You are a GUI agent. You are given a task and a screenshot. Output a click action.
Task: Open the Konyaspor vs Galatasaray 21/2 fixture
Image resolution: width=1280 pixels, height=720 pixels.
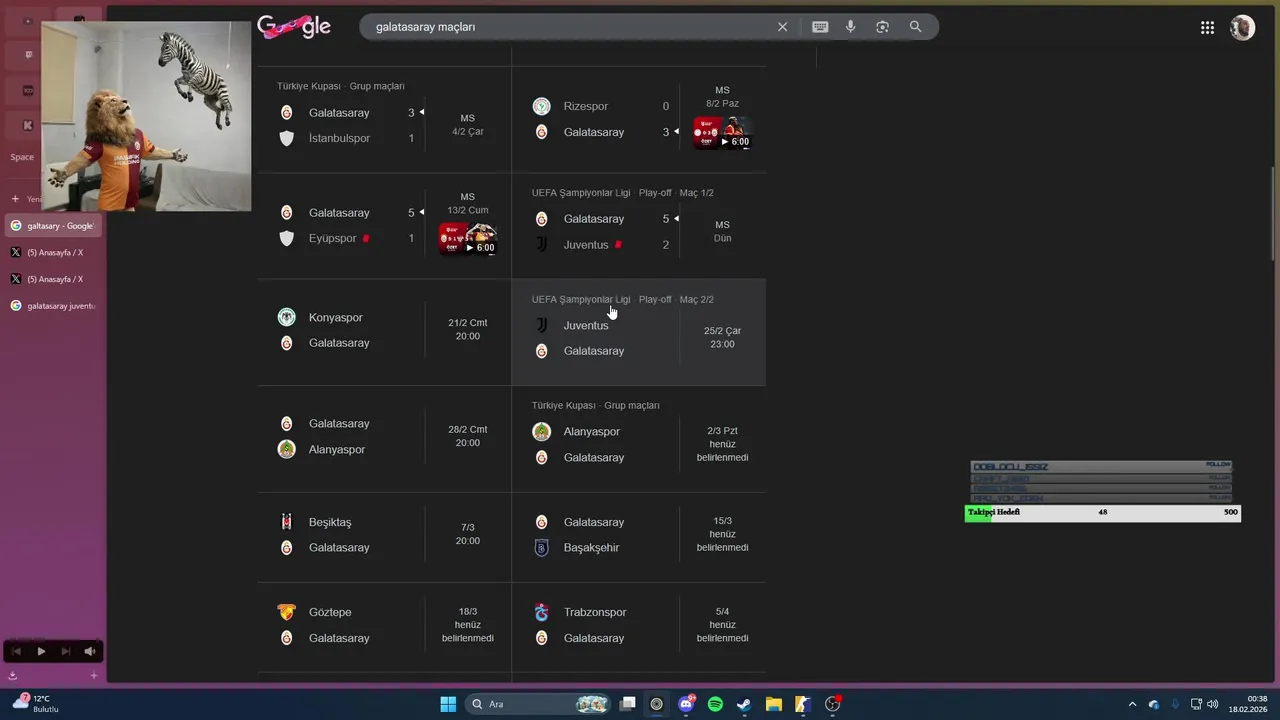pos(384,332)
